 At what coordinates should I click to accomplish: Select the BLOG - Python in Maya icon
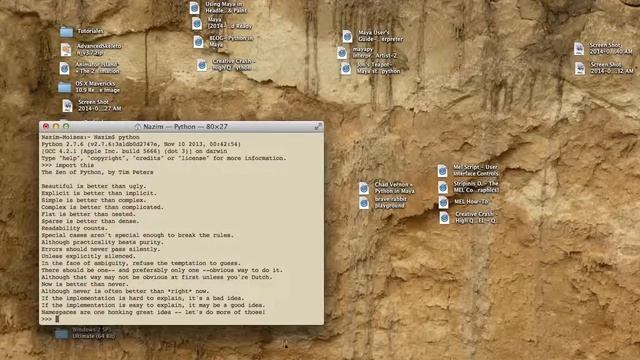(x=198, y=42)
